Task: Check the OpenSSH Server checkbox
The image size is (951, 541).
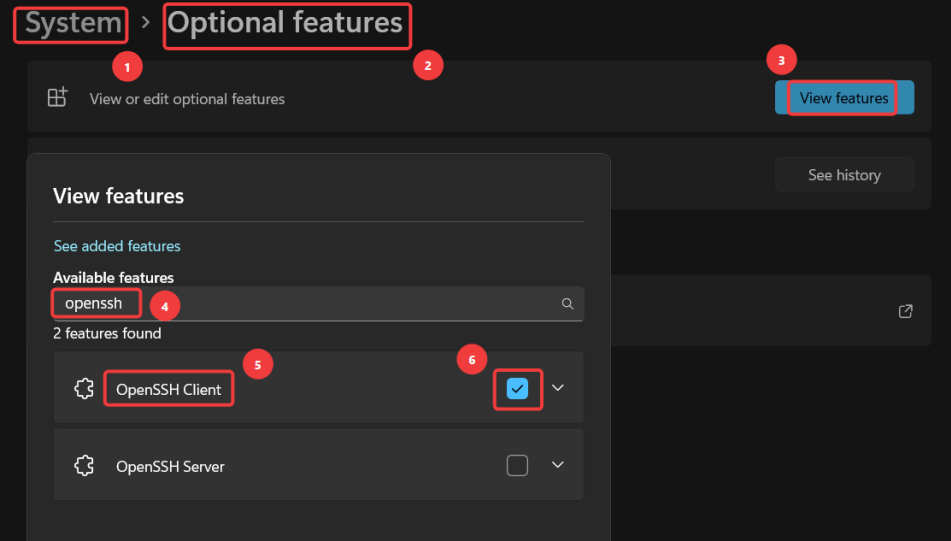Action: 517,465
